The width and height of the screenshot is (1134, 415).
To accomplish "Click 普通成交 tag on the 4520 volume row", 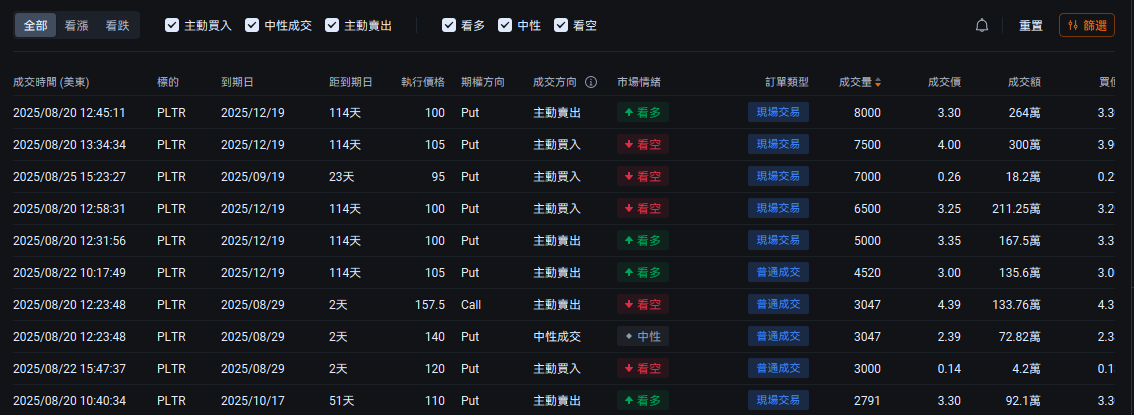I will click(x=778, y=273).
